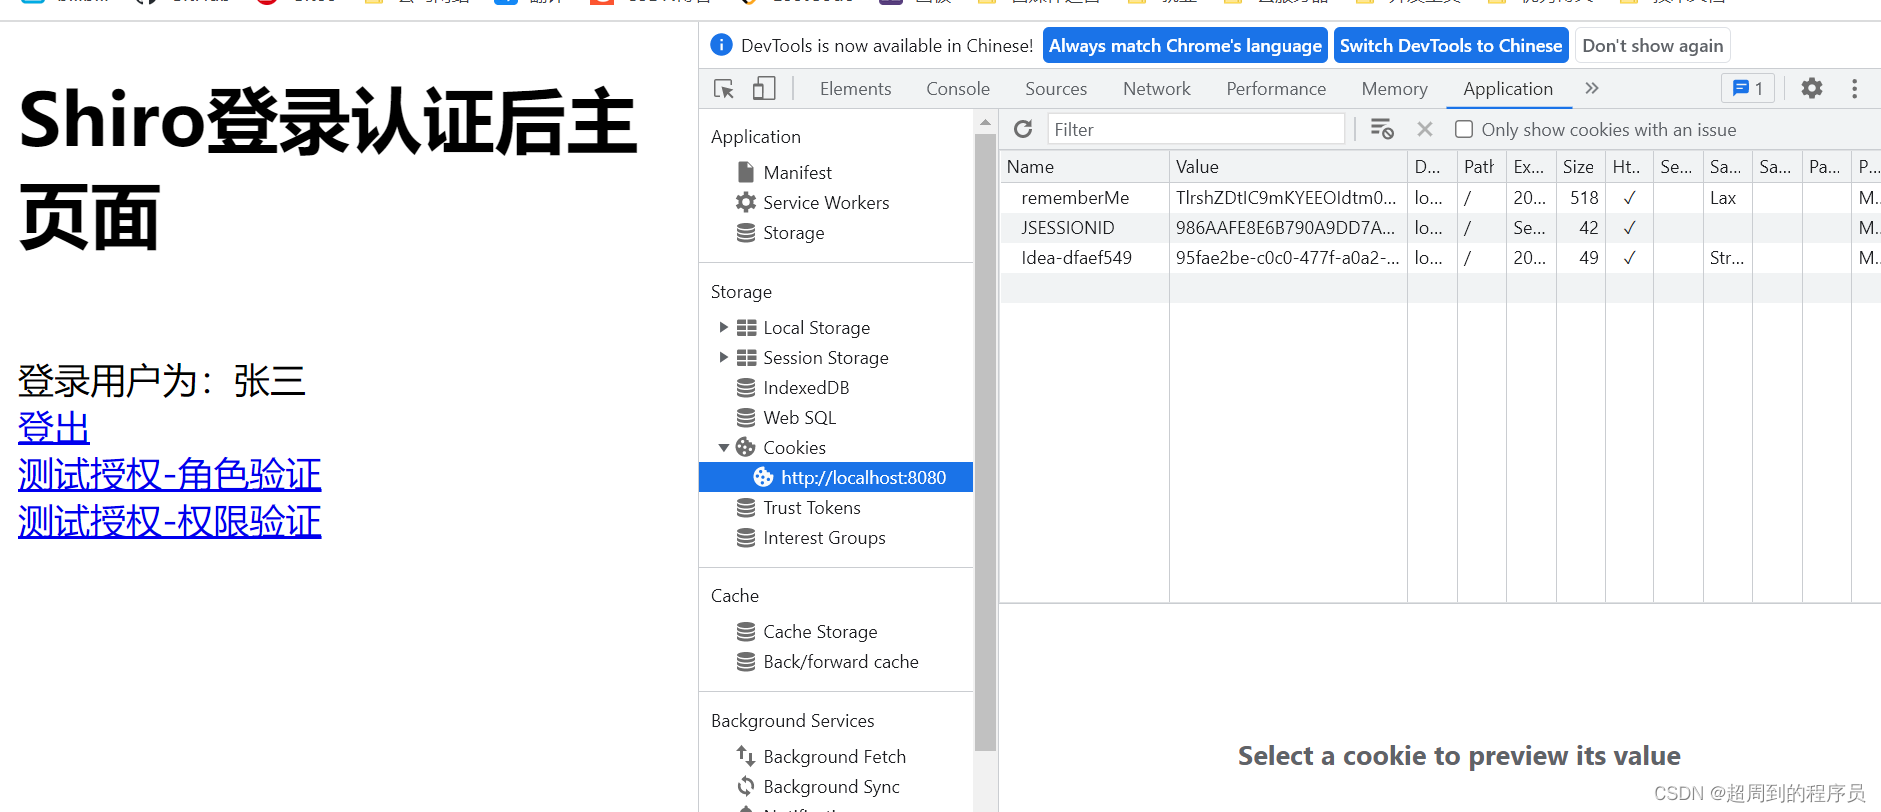
Task: Open Manifest in the Application section
Action: point(797,172)
